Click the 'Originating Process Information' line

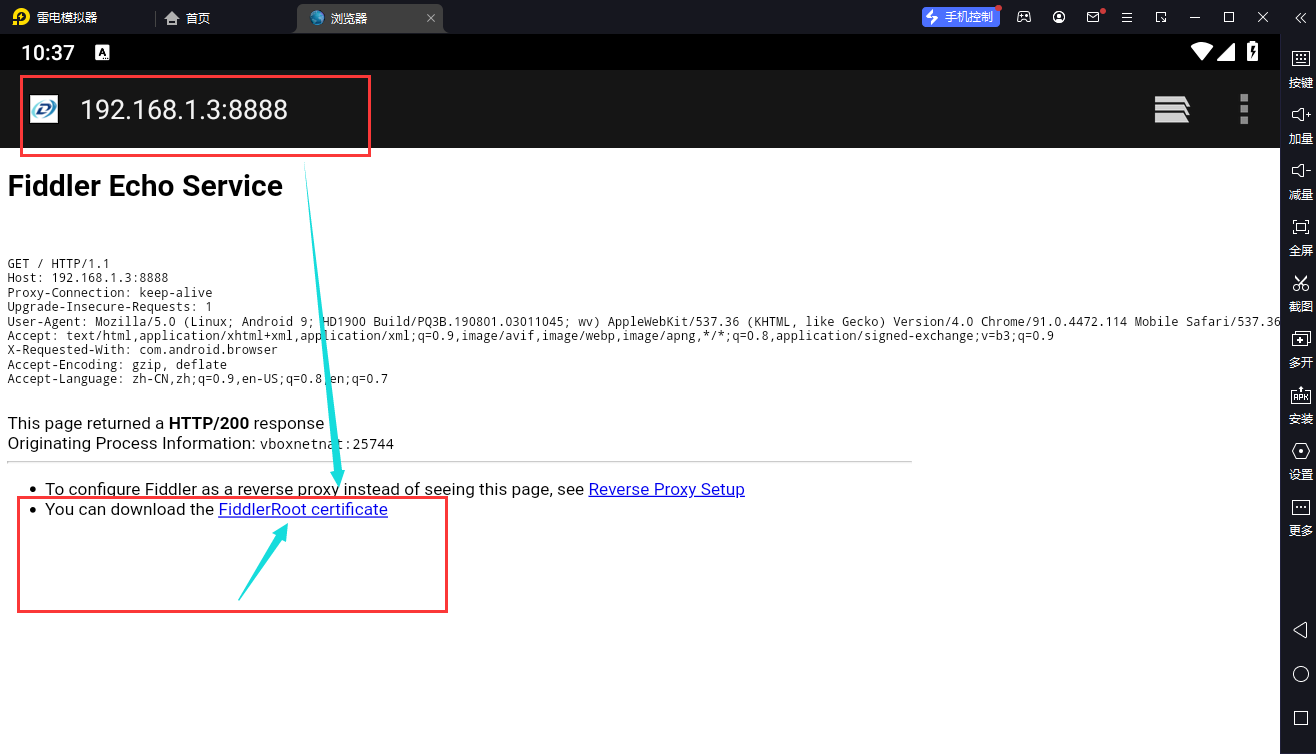point(201,443)
